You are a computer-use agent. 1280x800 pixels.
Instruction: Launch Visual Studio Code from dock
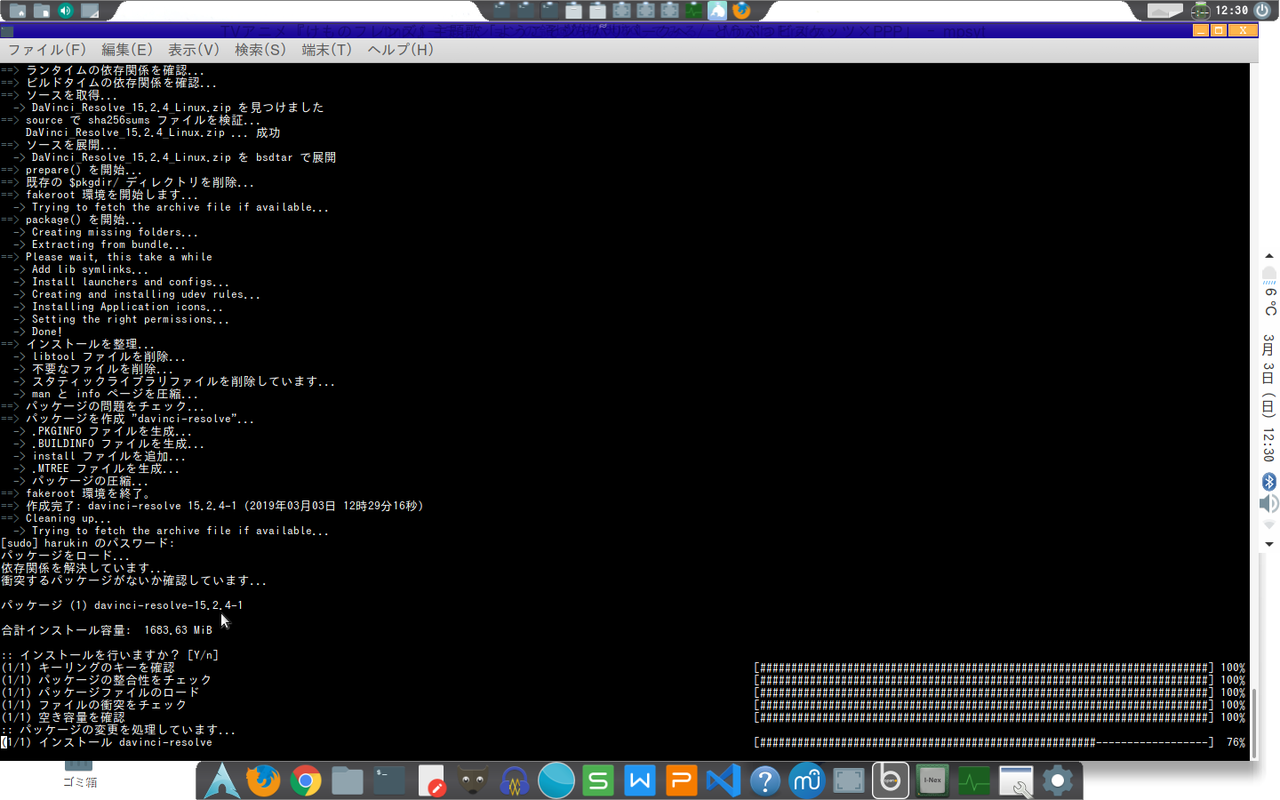point(723,780)
